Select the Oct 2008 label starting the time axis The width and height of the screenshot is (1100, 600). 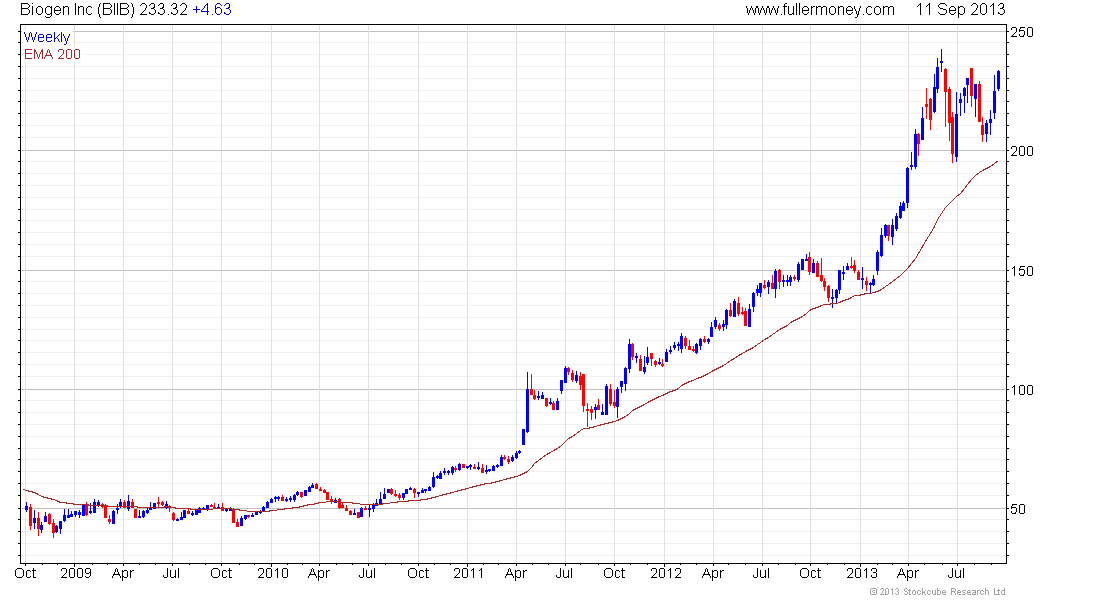(25, 573)
